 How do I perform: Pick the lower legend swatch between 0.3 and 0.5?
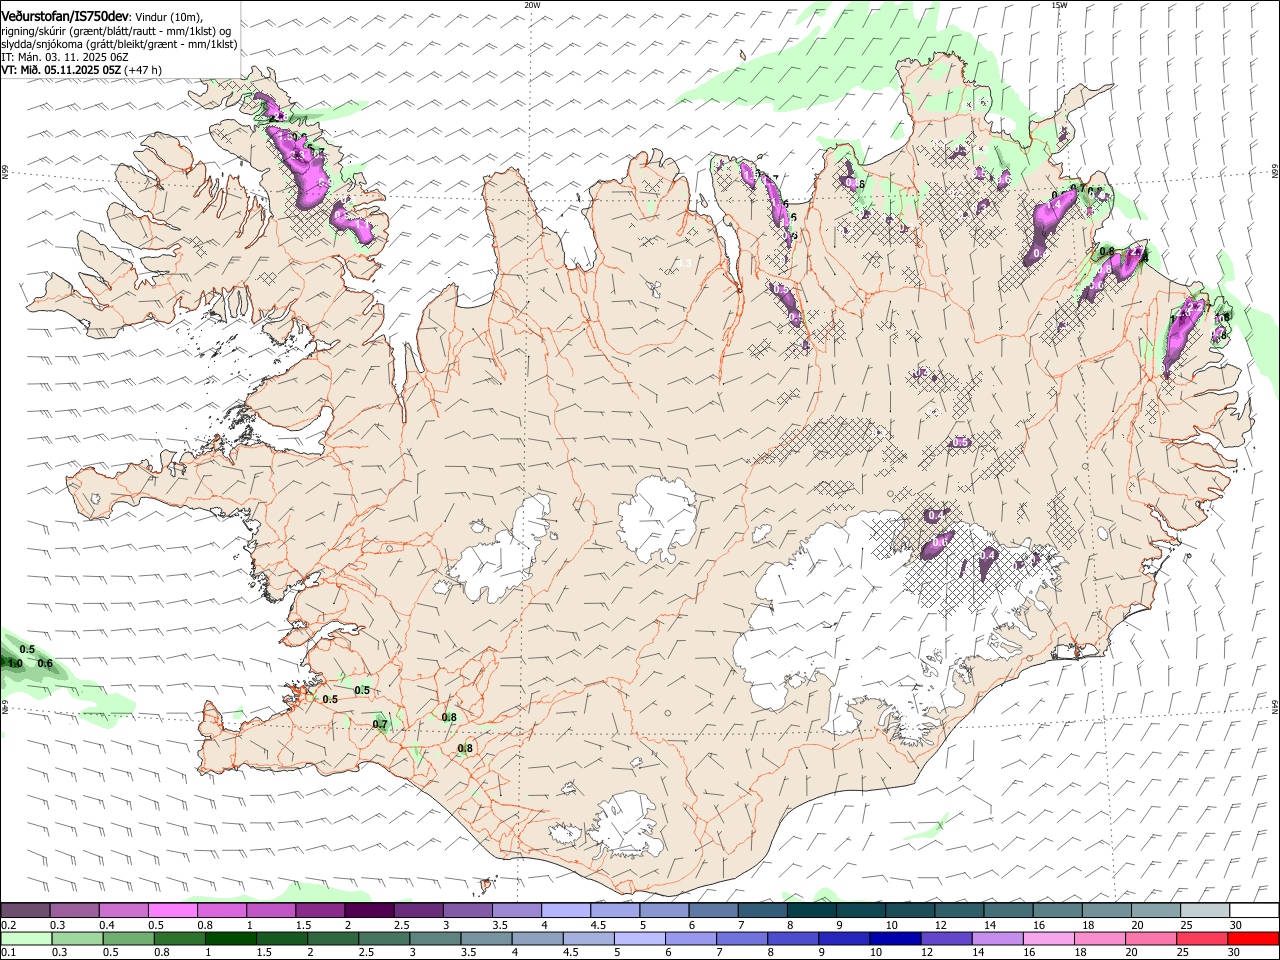(x=77, y=939)
